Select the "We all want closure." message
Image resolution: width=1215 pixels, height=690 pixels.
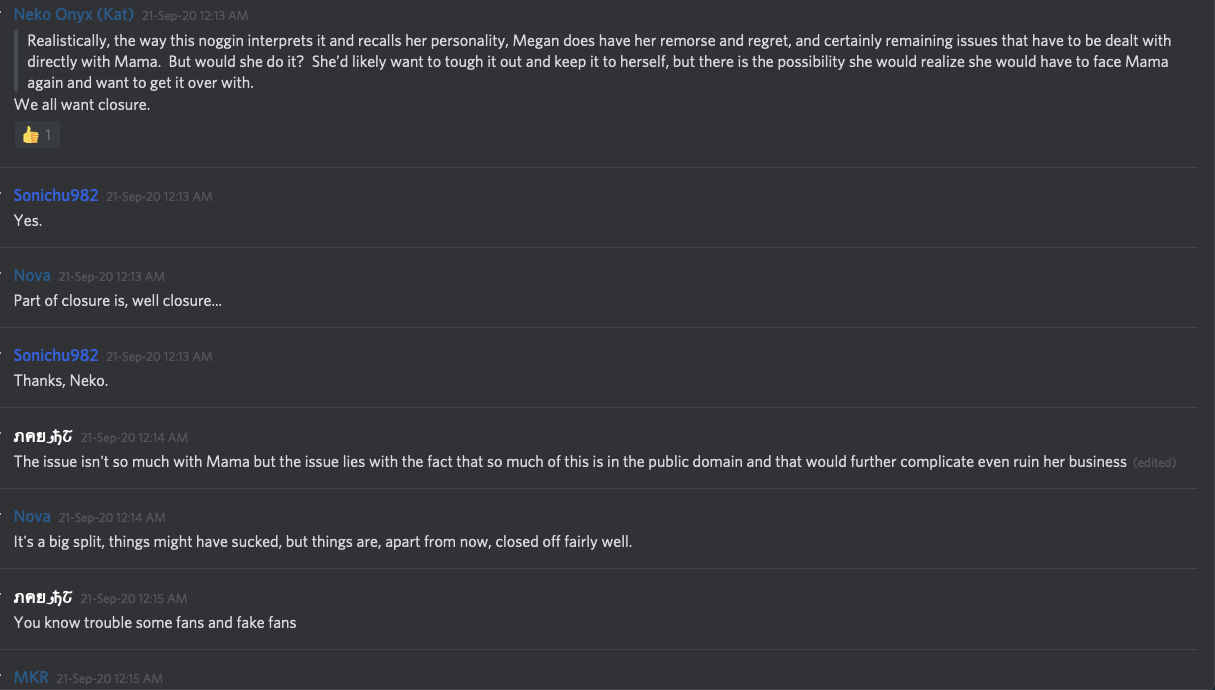[x=82, y=105]
